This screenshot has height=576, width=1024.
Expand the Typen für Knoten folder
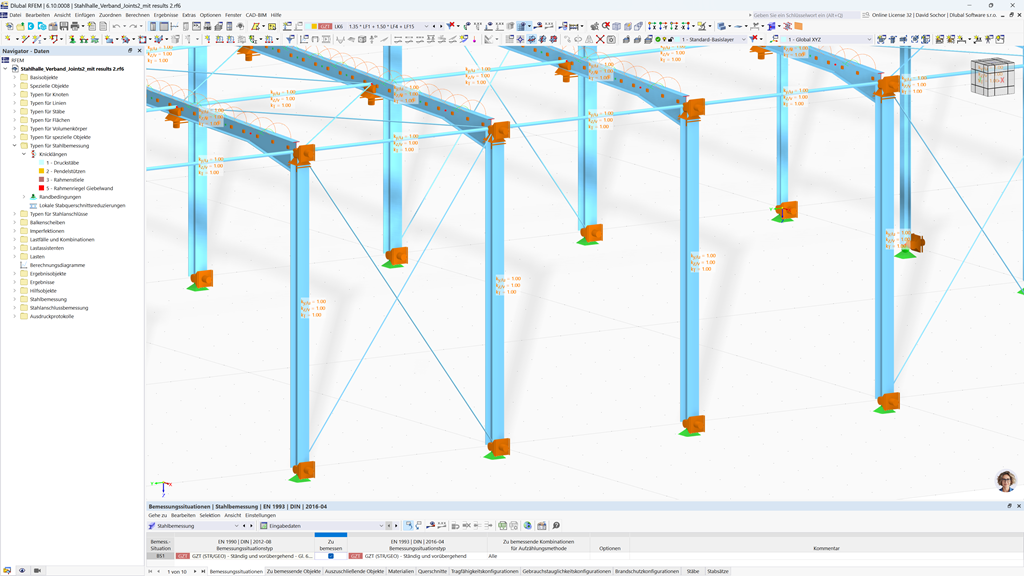click(15, 94)
